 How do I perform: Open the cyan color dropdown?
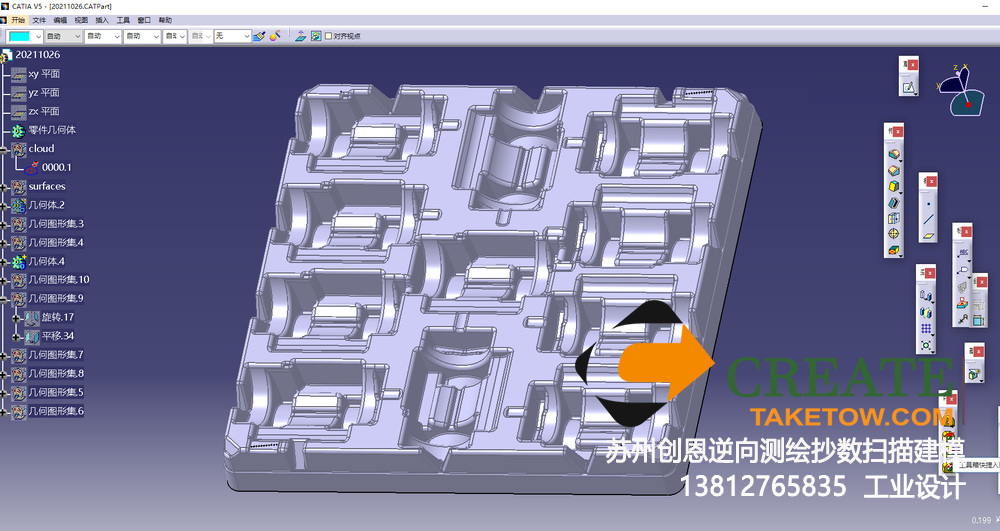tap(38, 36)
